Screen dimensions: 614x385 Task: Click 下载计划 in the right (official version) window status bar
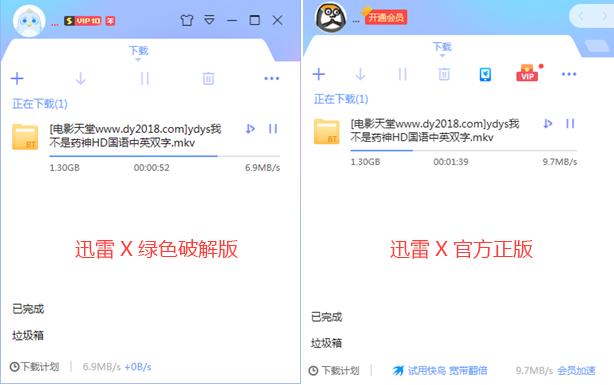pyautogui.click(x=334, y=371)
